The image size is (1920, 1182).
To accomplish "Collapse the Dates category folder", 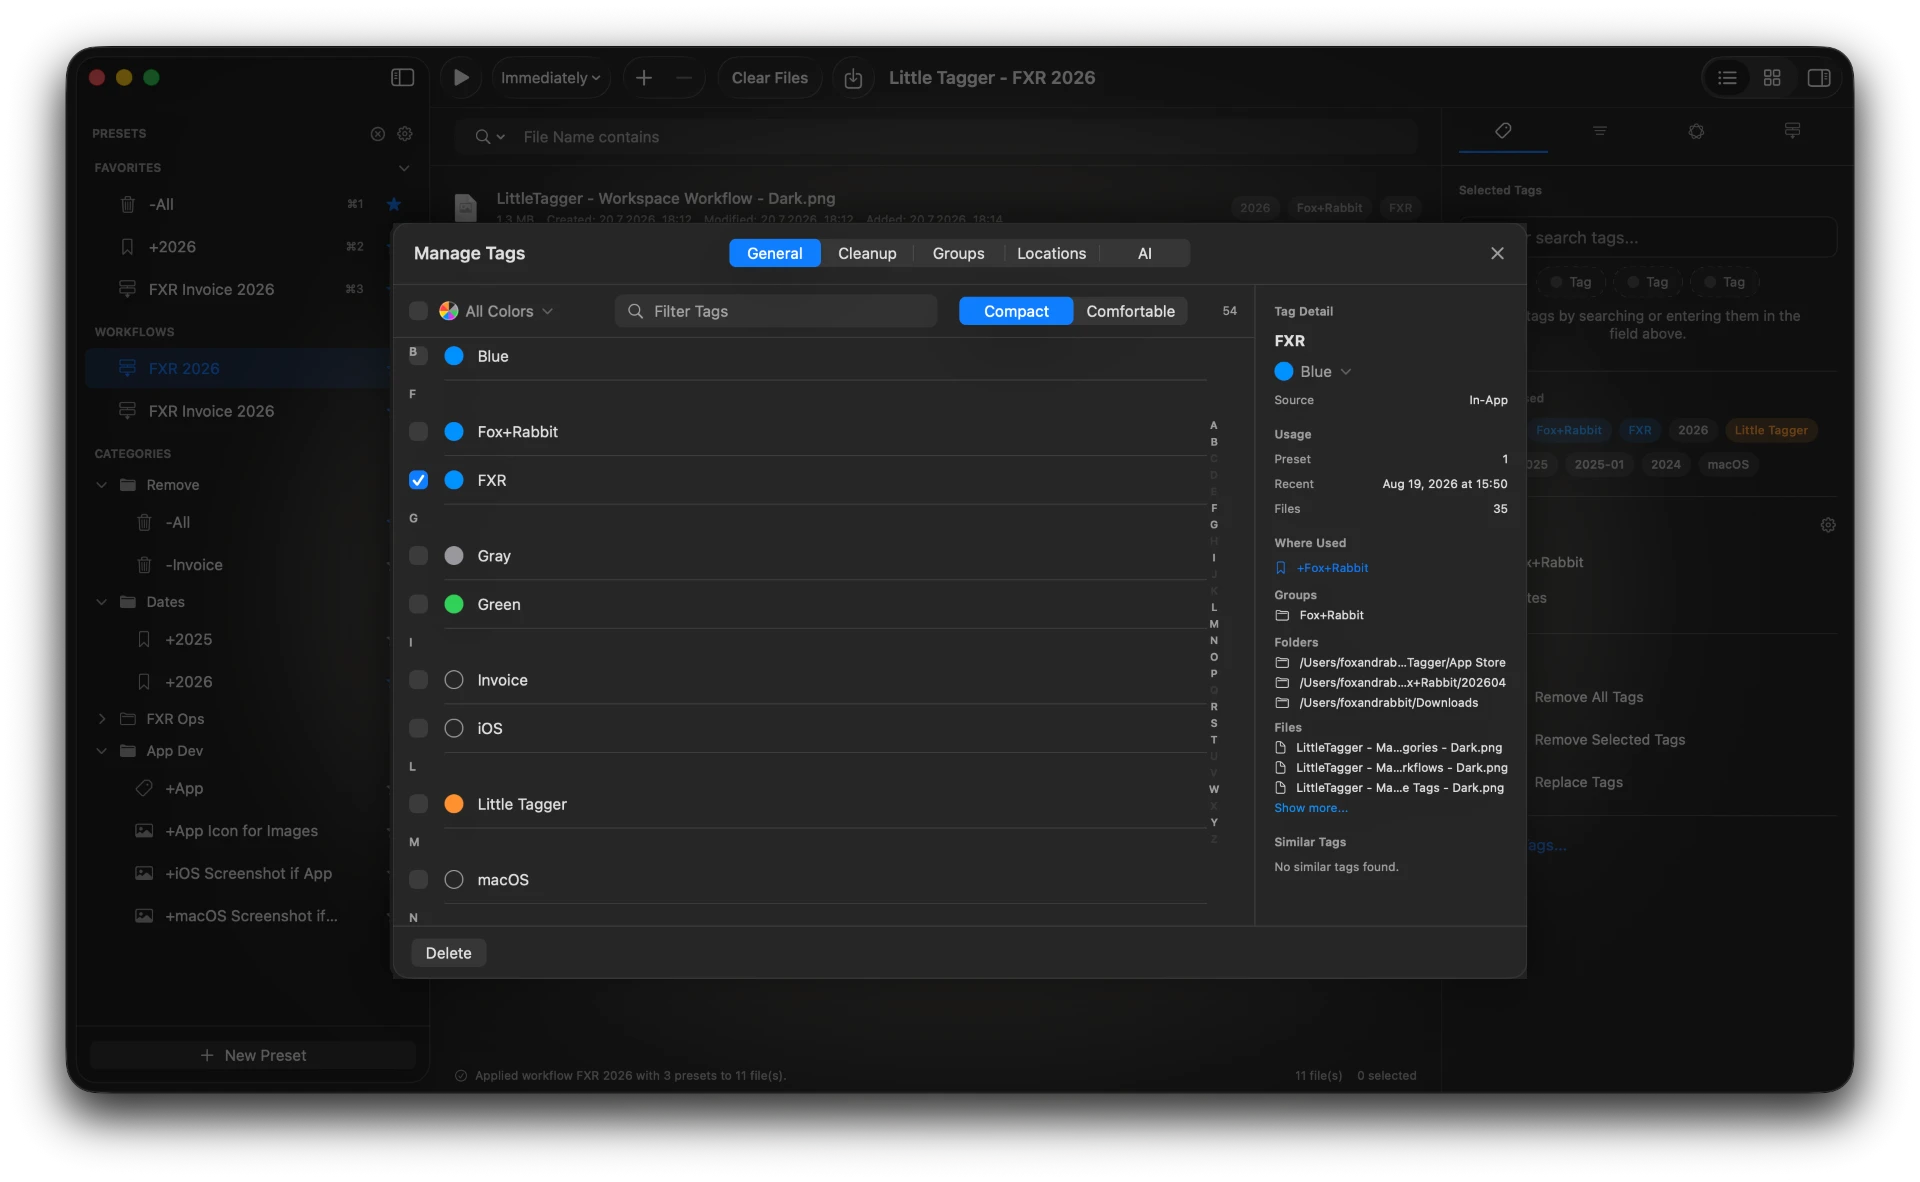I will 101,602.
